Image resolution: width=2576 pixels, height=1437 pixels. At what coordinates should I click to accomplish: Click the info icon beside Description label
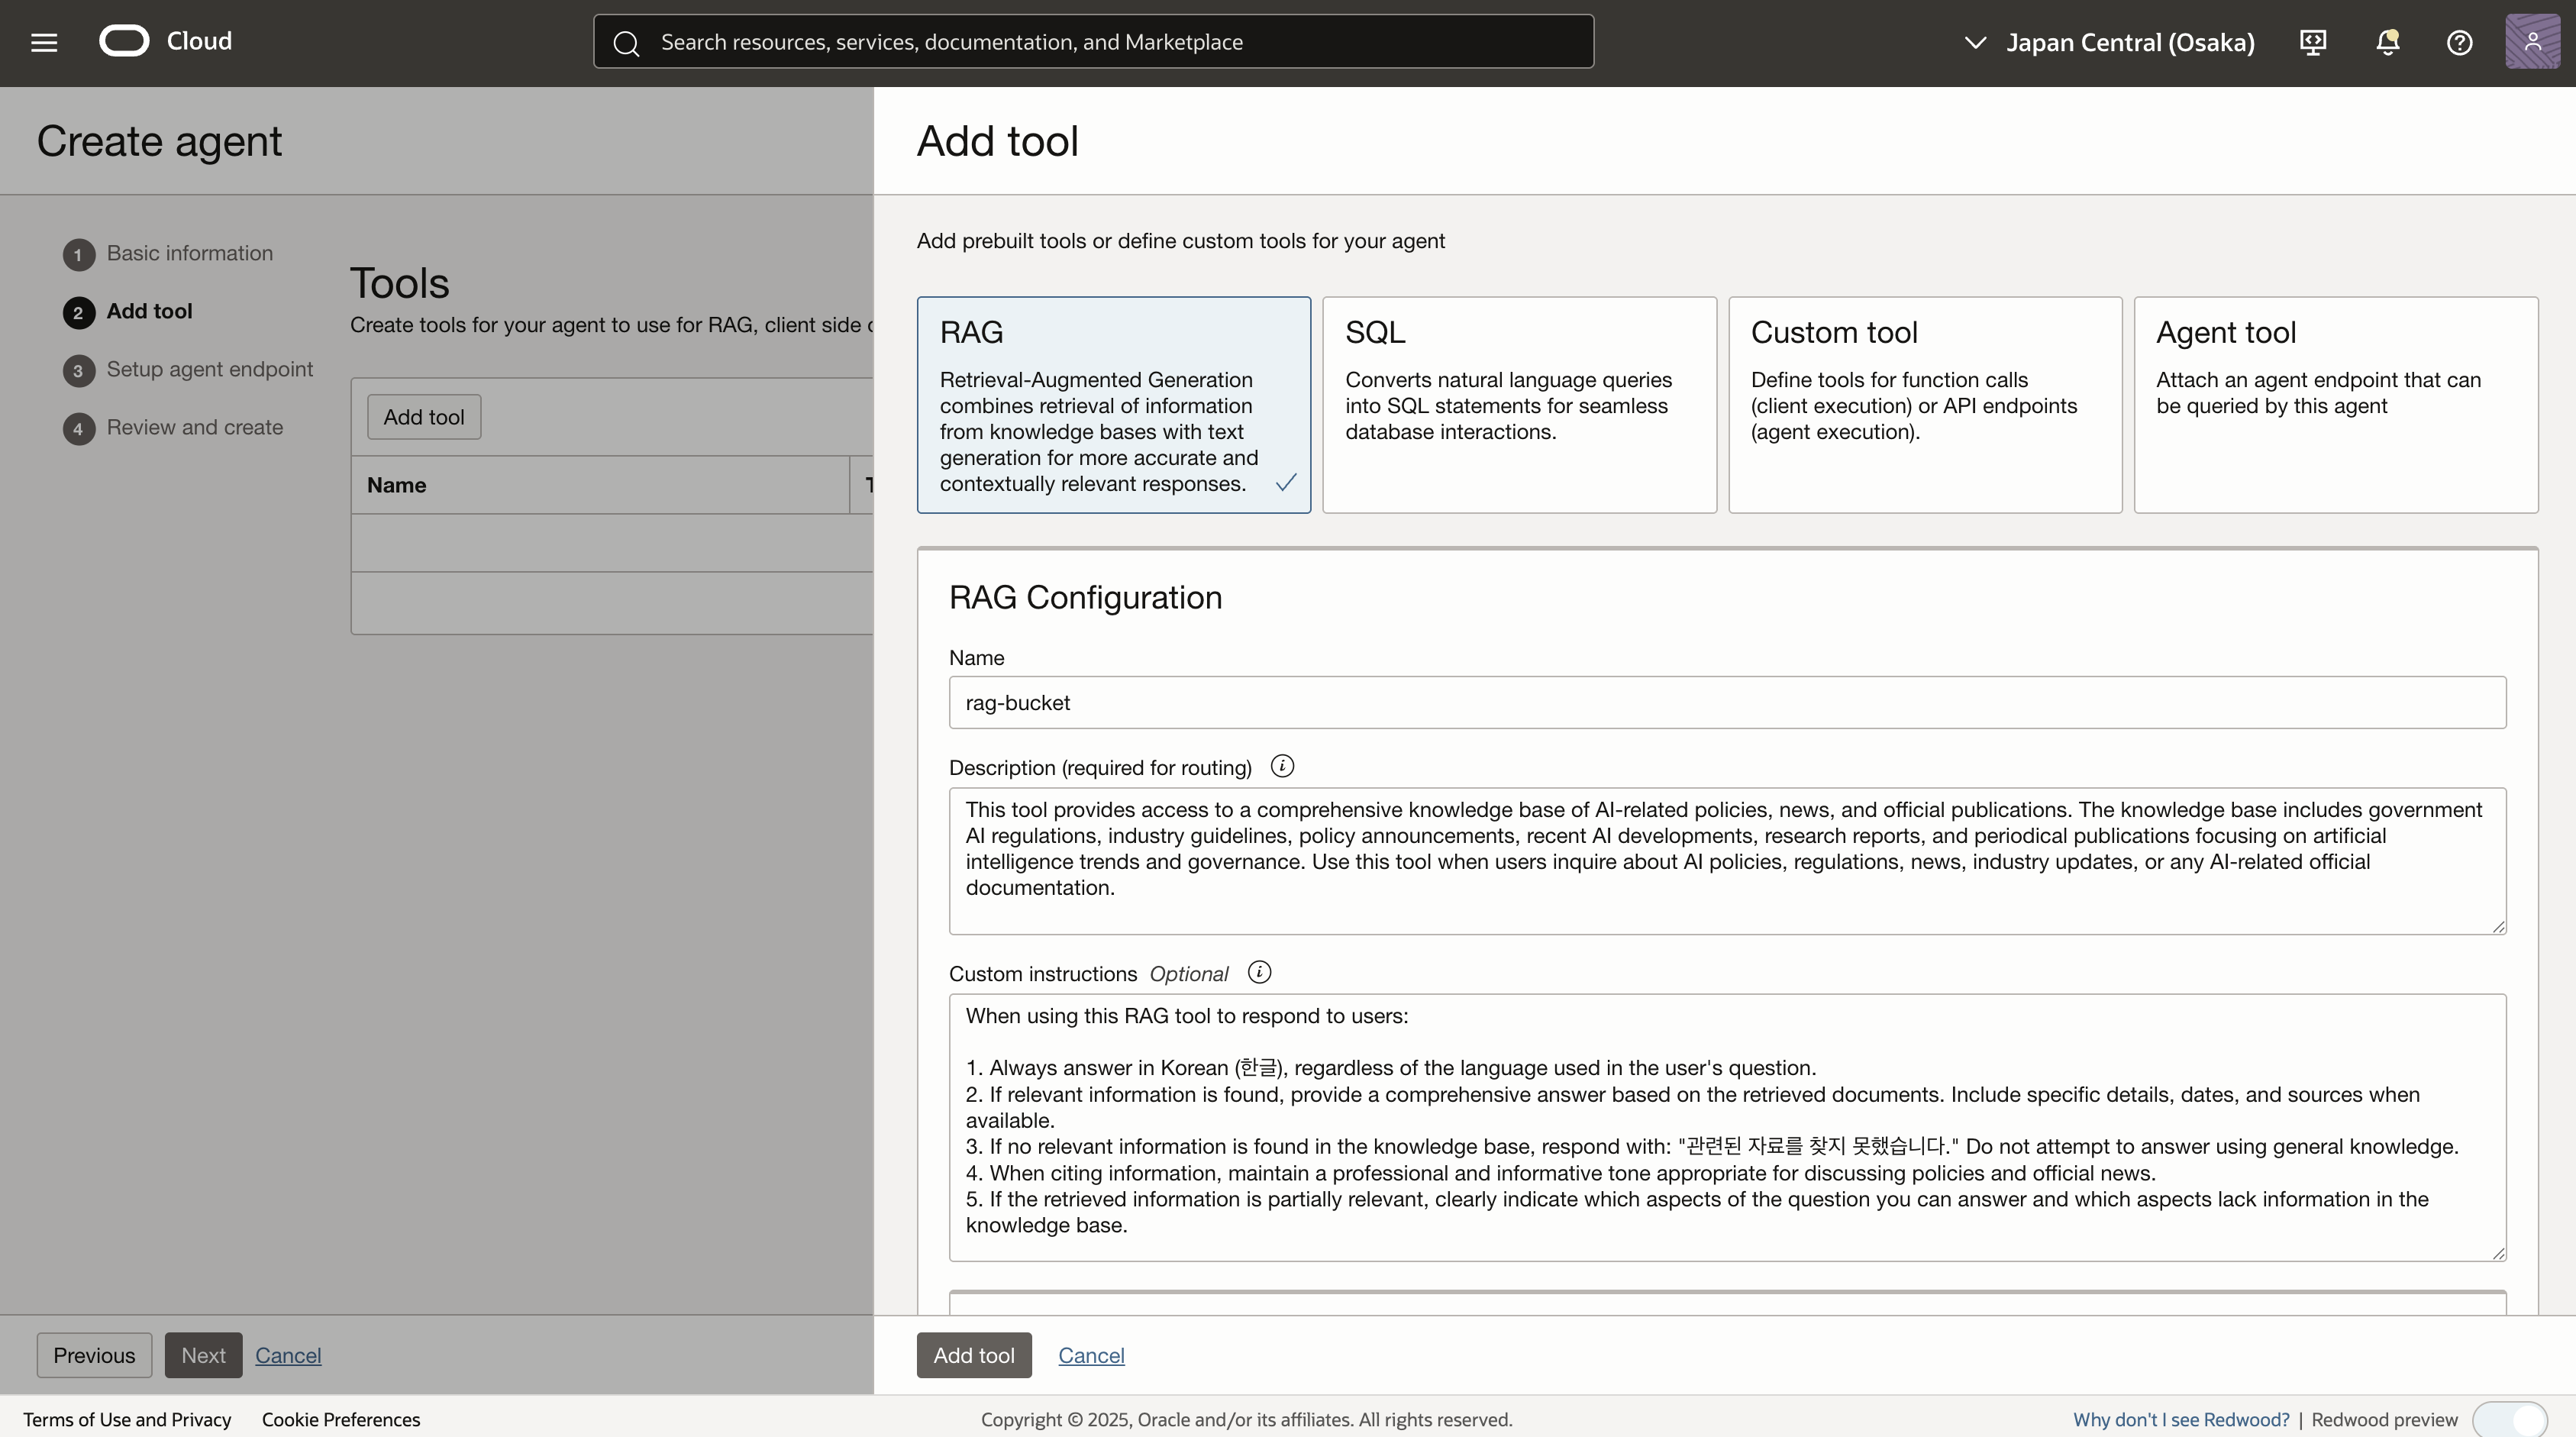(x=1282, y=766)
